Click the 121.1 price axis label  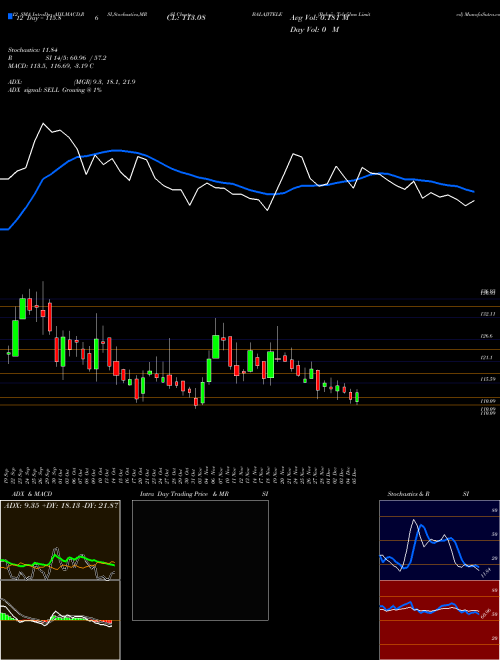487,357
